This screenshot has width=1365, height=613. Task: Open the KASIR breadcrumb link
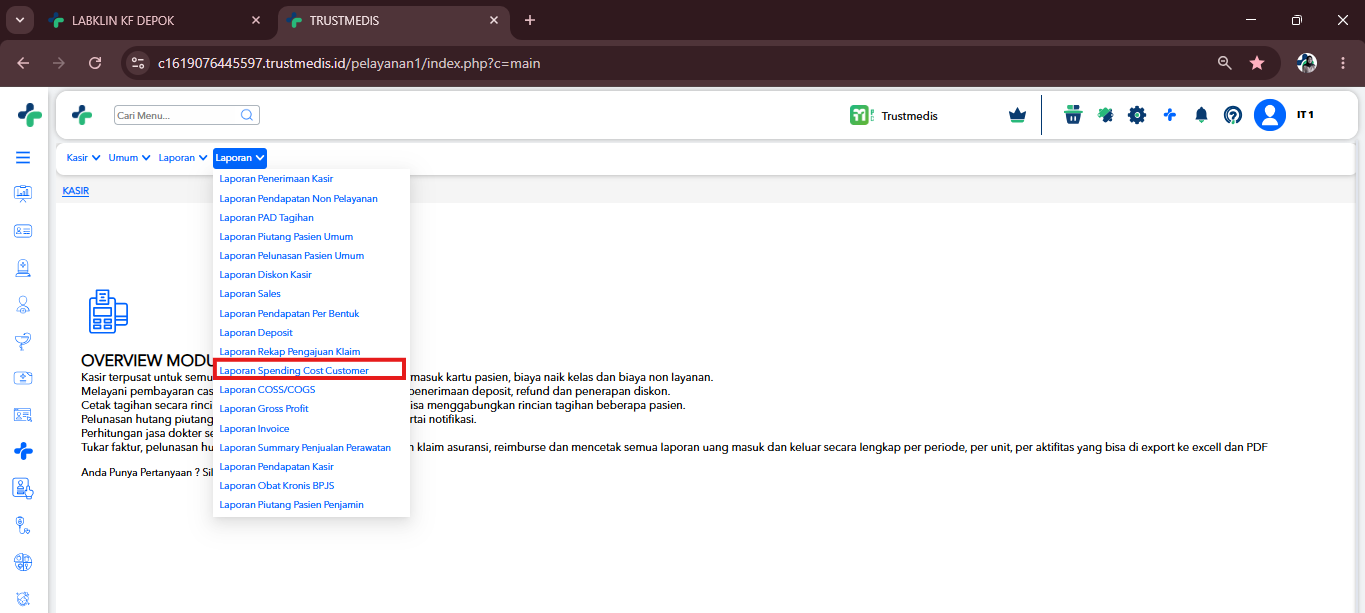tap(76, 190)
